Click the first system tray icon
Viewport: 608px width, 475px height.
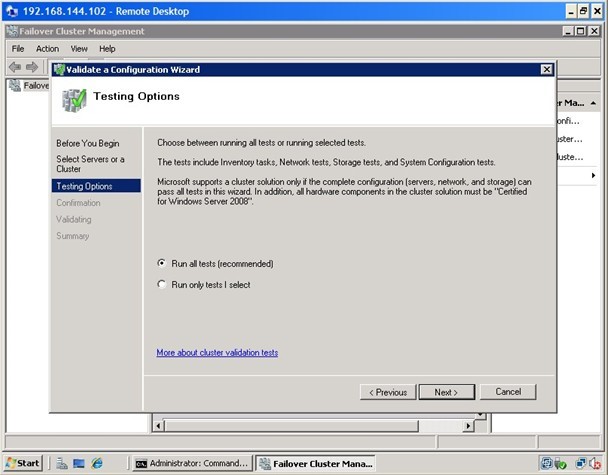pyautogui.click(x=547, y=463)
